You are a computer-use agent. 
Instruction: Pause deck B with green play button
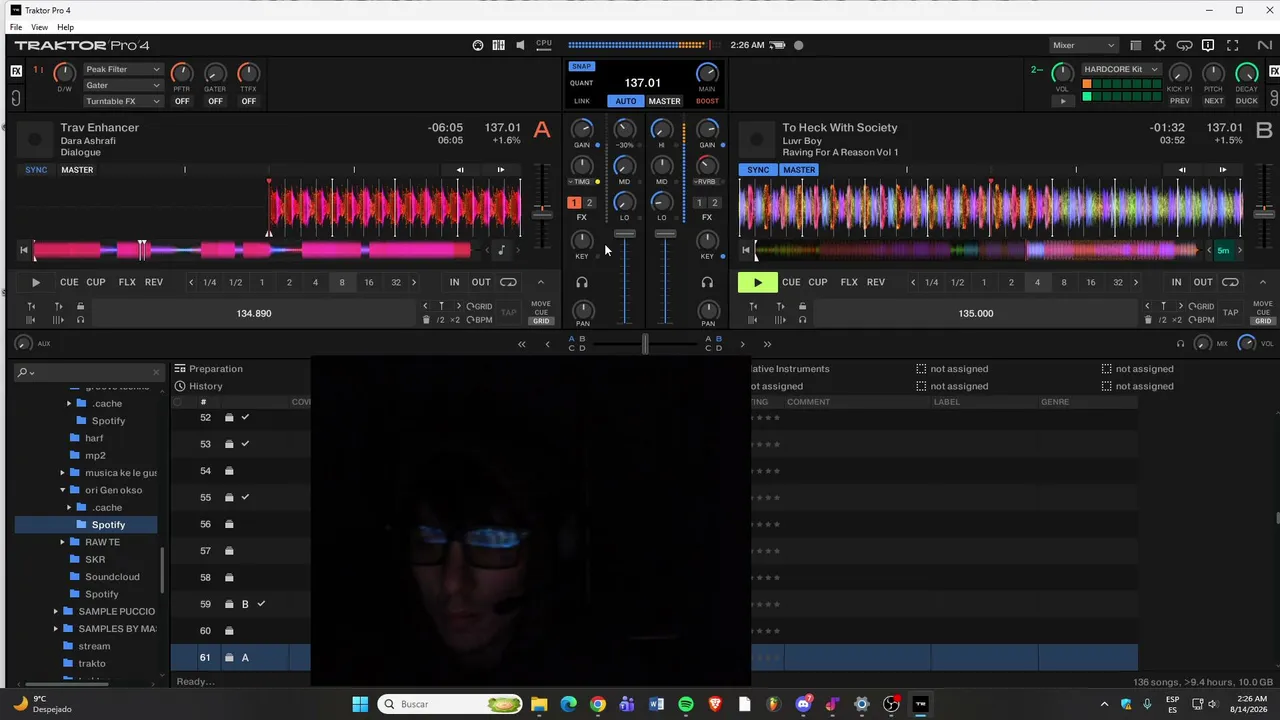point(757,283)
